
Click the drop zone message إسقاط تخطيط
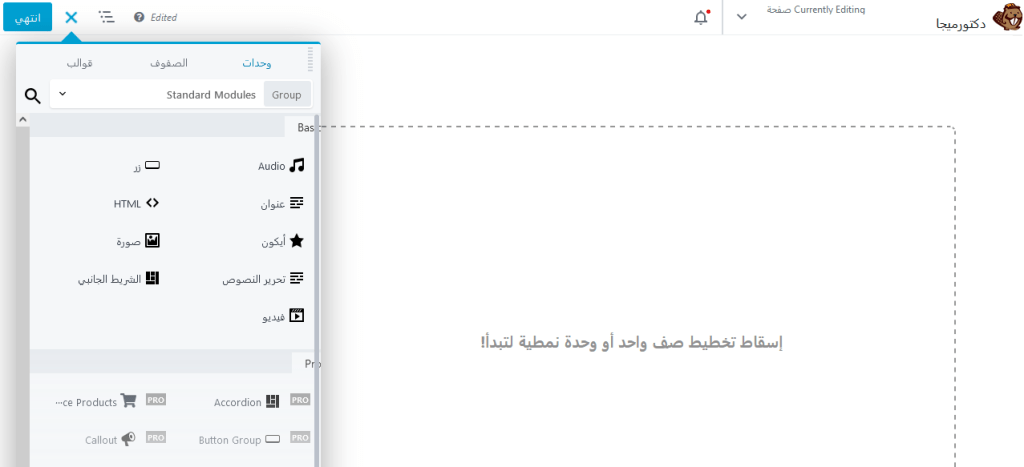631,342
